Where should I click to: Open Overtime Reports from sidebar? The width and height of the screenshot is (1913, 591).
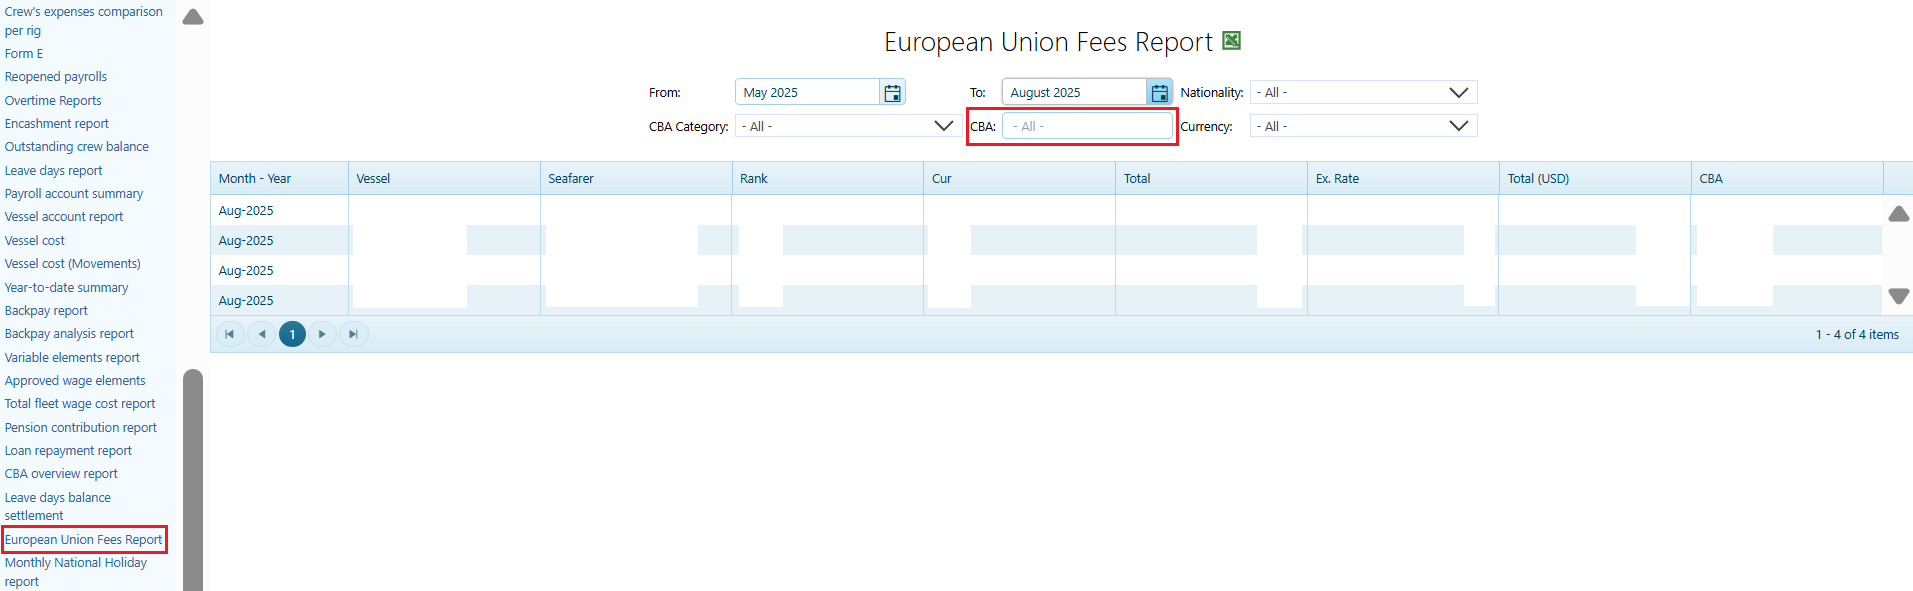53,101
